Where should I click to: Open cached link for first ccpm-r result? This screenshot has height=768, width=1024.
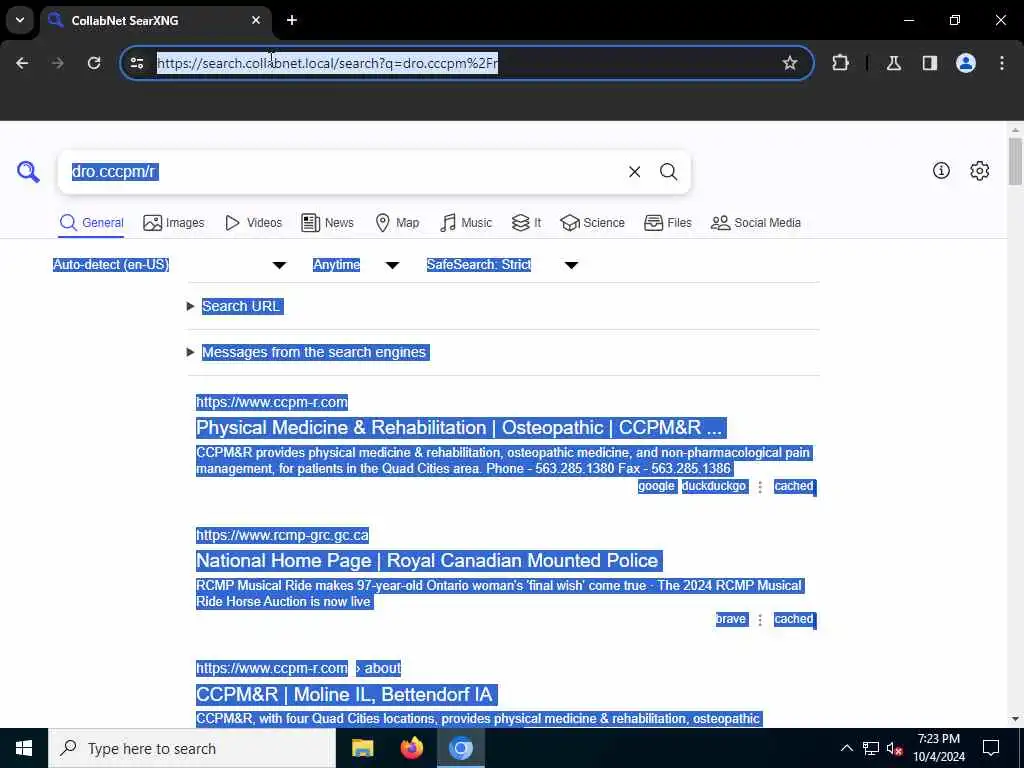(x=794, y=487)
